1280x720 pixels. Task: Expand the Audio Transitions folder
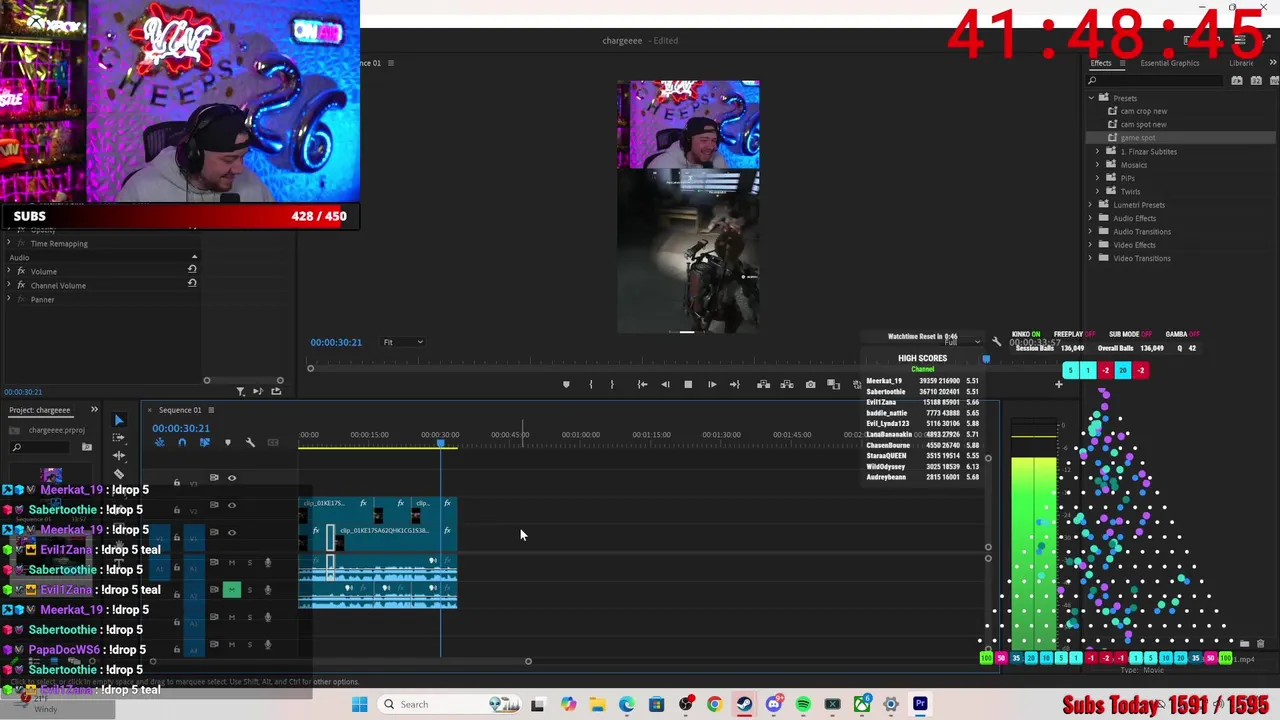coord(1091,232)
